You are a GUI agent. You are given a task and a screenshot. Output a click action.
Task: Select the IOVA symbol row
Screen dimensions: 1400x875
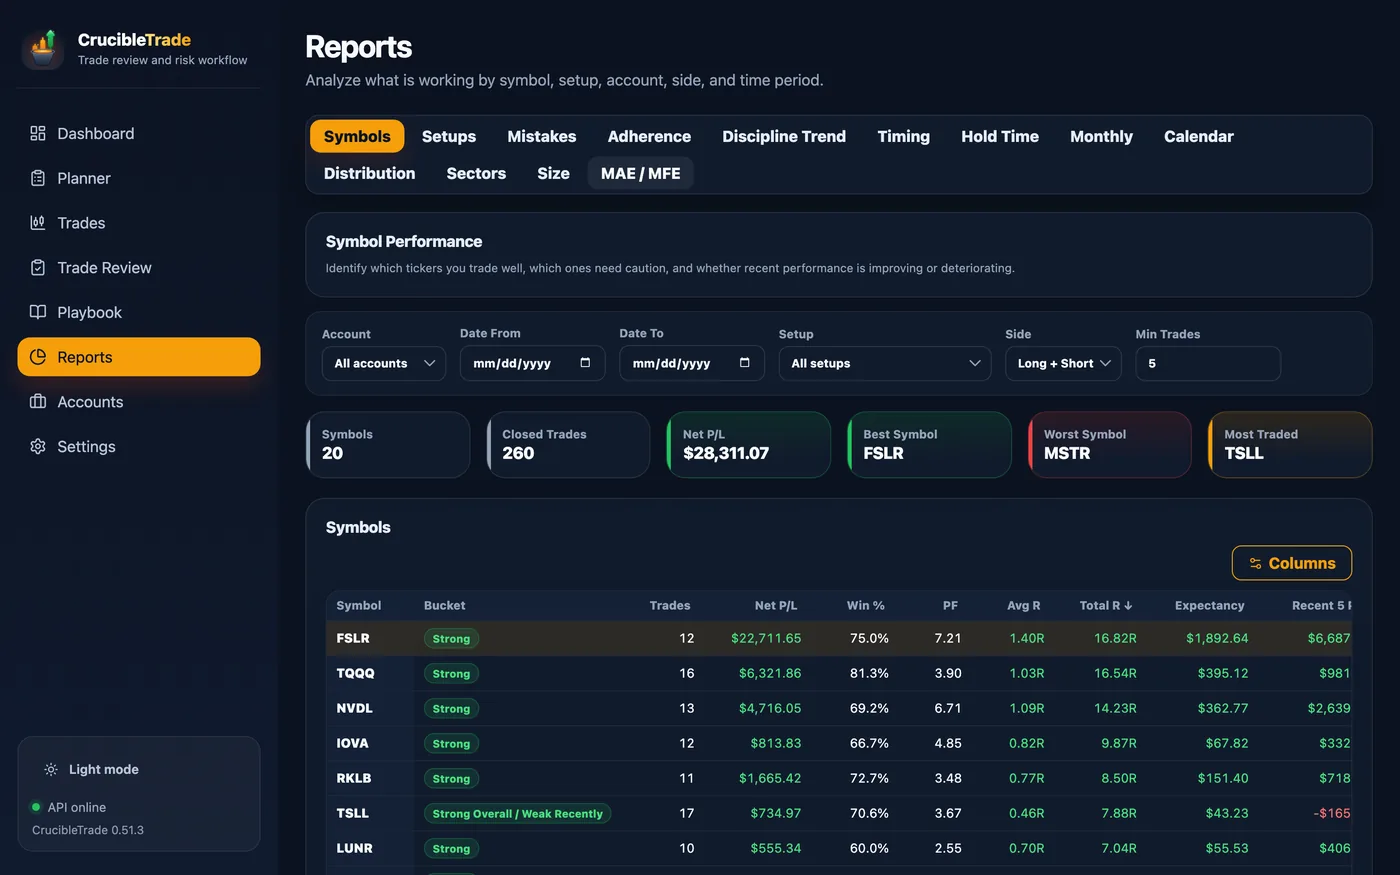[x=838, y=743]
